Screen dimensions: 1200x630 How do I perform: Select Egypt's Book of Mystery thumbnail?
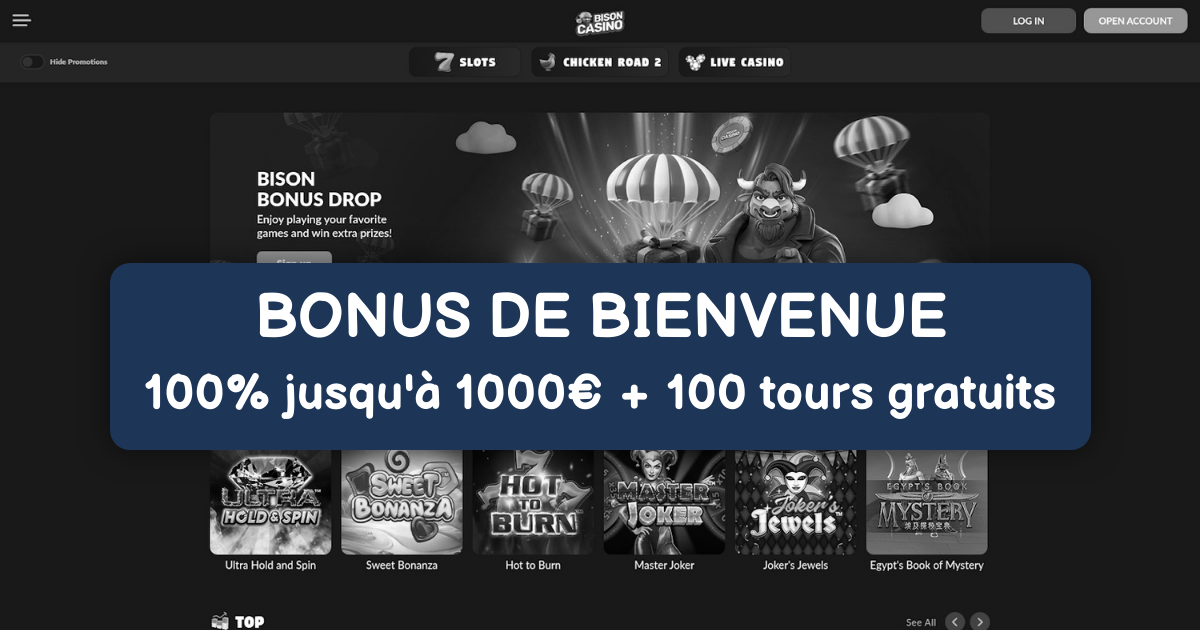pos(927,502)
